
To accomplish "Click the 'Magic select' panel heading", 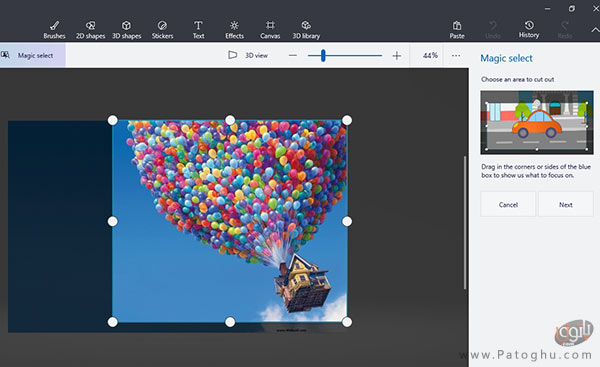I will click(506, 58).
